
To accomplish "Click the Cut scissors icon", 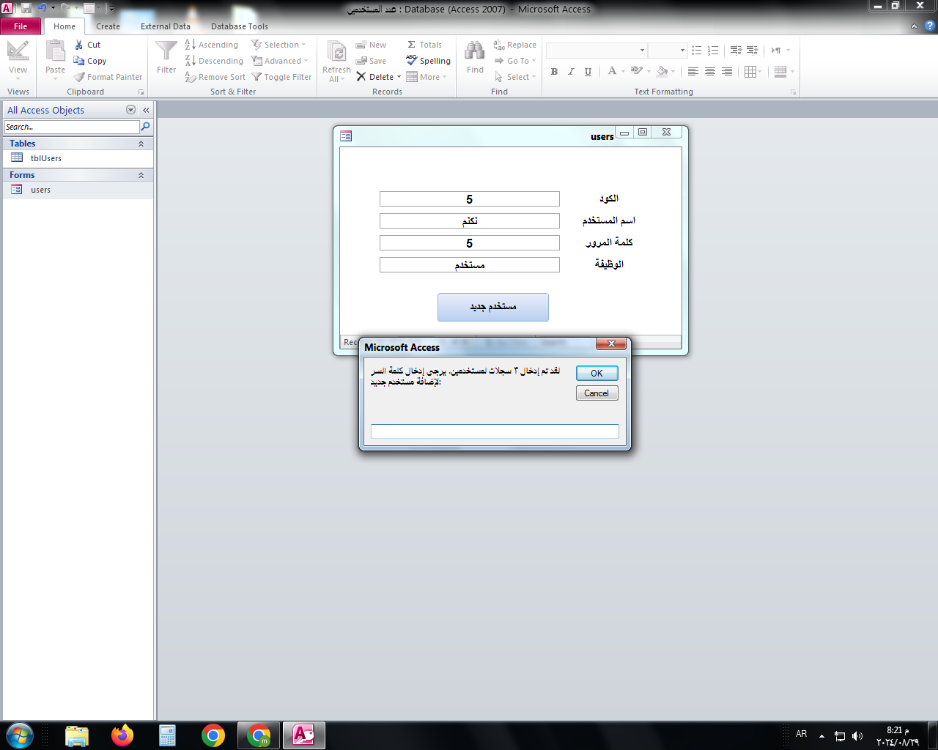I will tap(78, 45).
